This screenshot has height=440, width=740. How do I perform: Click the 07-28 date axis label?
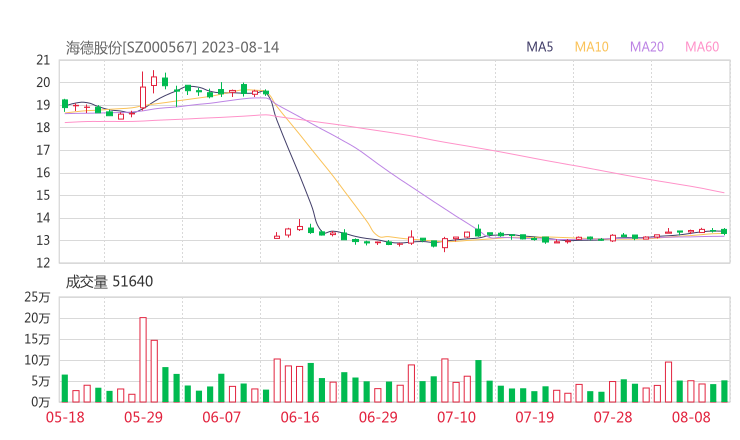tap(613, 417)
